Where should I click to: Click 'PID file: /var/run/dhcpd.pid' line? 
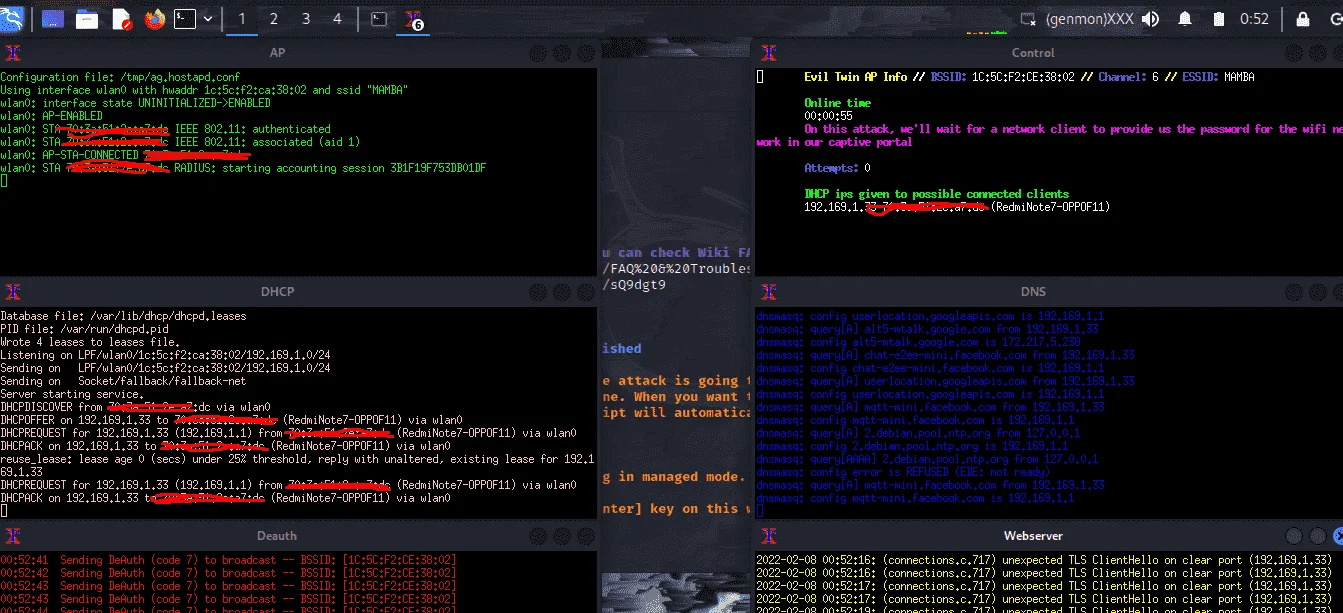click(x=84, y=329)
